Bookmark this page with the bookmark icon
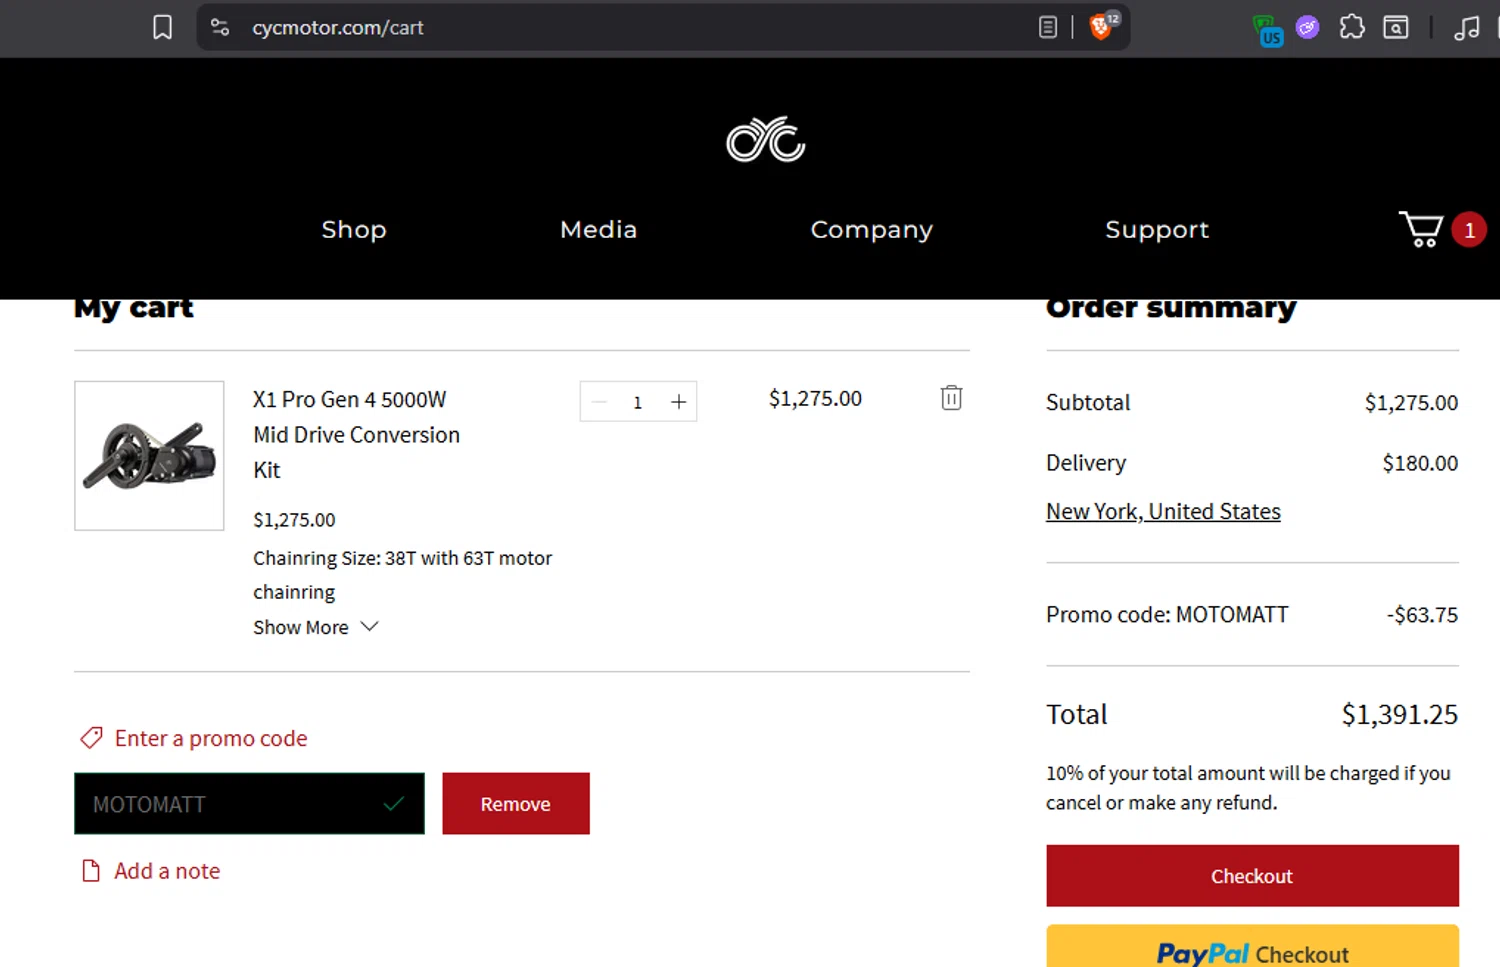 point(162,27)
